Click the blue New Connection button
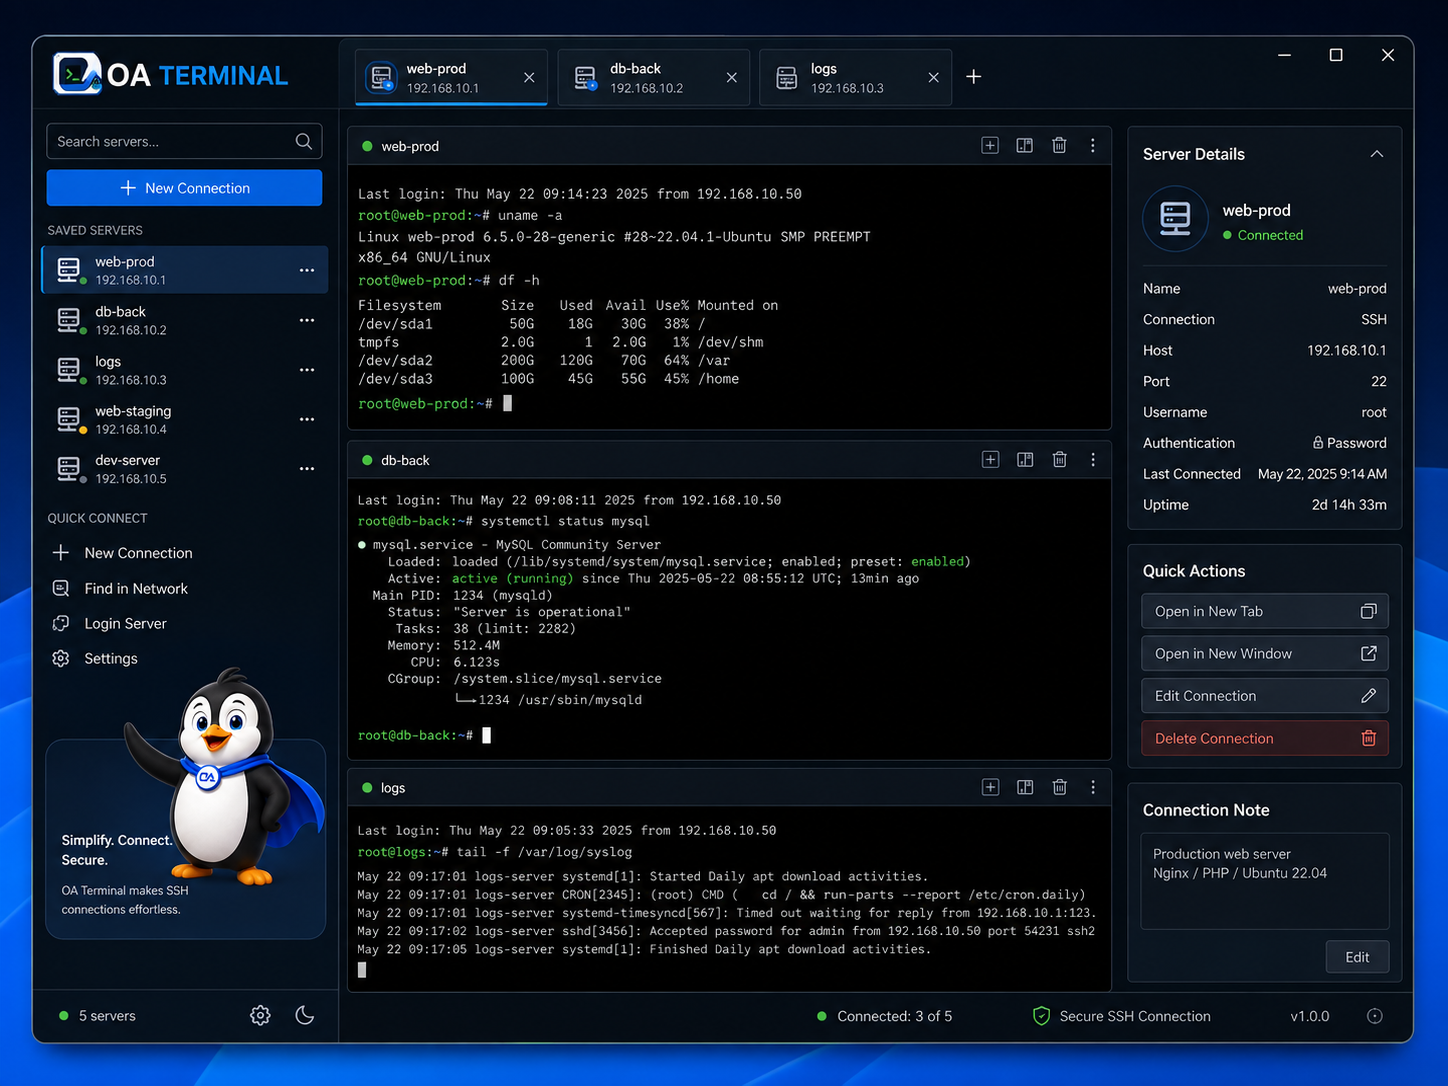The width and height of the screenshot is (1448, 1086). tap(184, 188)
